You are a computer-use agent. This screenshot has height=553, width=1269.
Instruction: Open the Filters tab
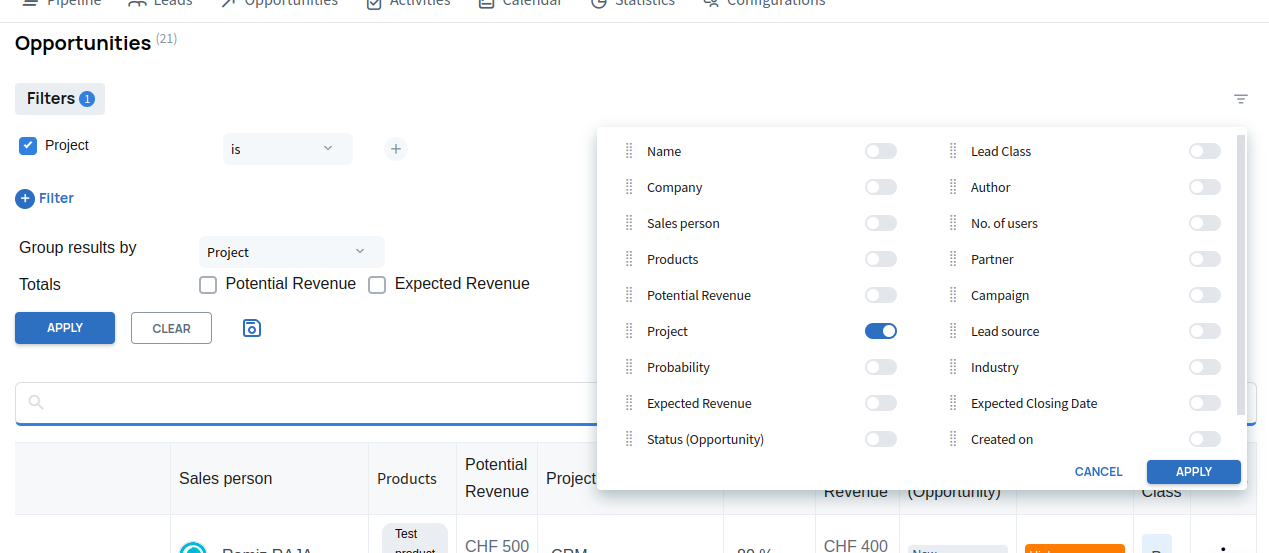60,99
